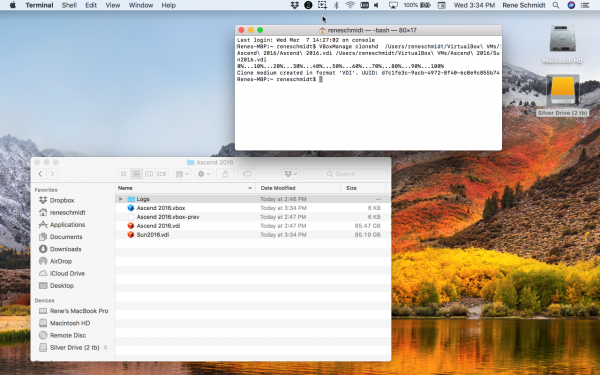
Task: Select the Ascend 2016.vdi file
Action: (x=253, y=226)
